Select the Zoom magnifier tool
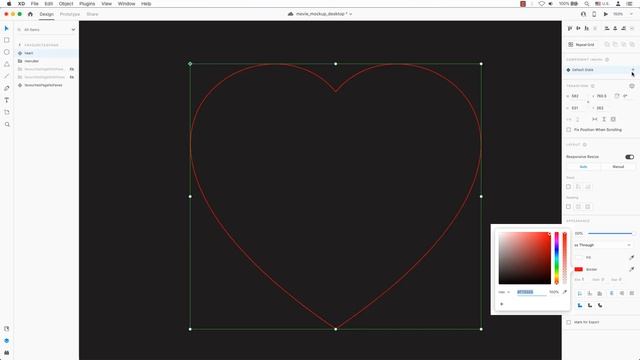This screenshot has width=640, height=360. click(x=7, y=124)
